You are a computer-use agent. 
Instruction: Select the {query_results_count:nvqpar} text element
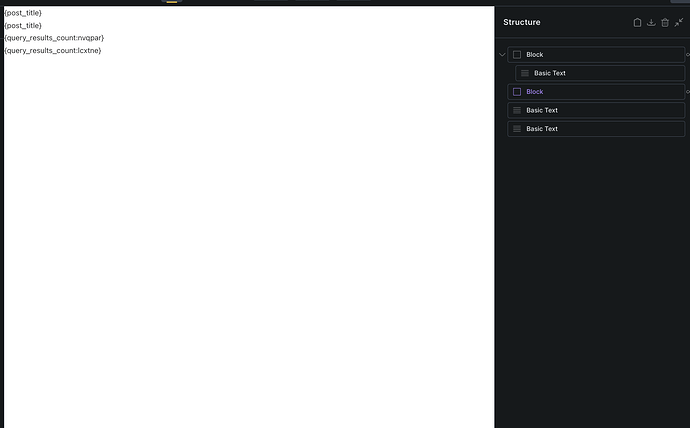[54, 38]
